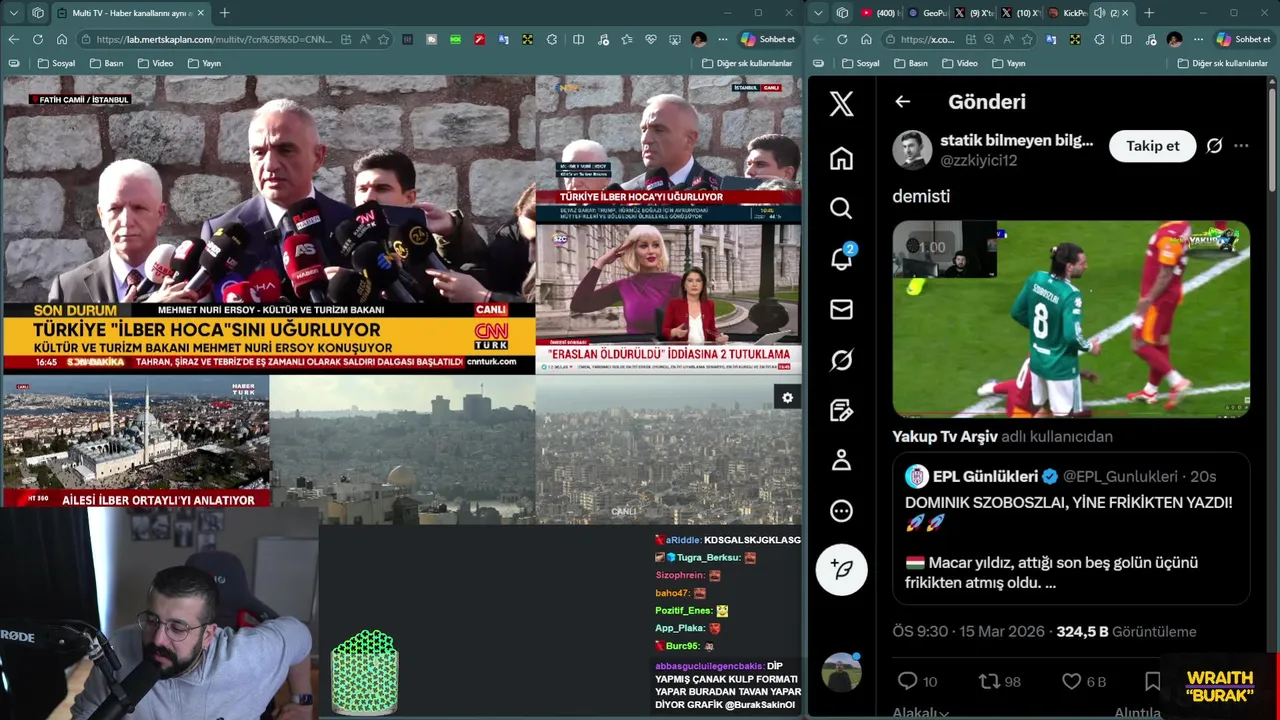Mute the active (2) tab's speaker icon

(x=1099, y=13)
